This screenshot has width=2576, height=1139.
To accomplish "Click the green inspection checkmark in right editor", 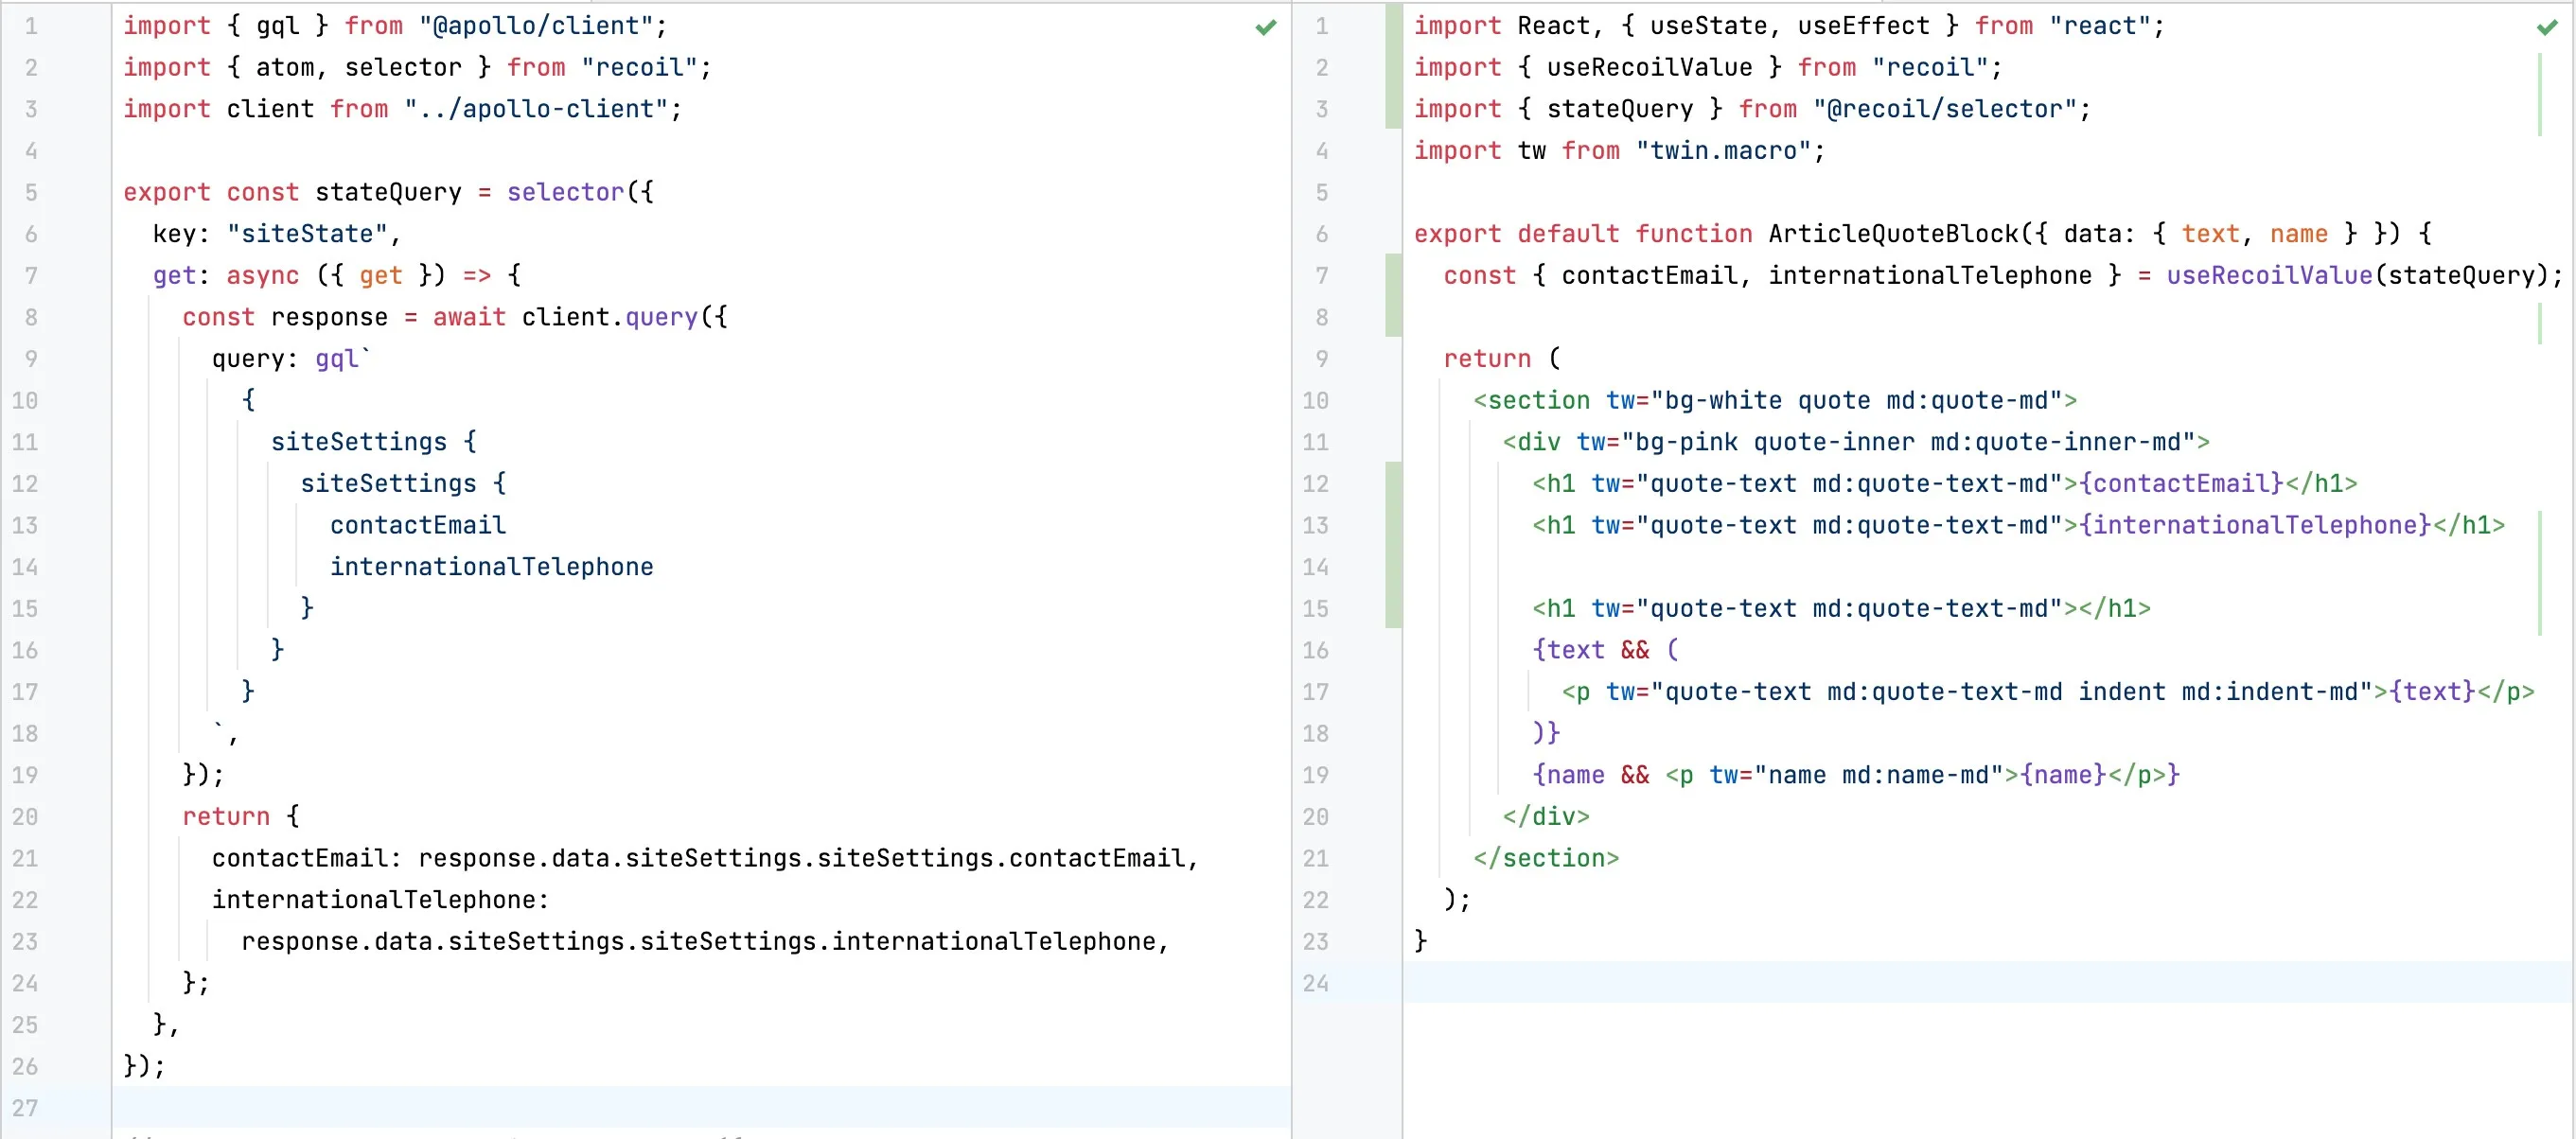I will (2547, 28).
